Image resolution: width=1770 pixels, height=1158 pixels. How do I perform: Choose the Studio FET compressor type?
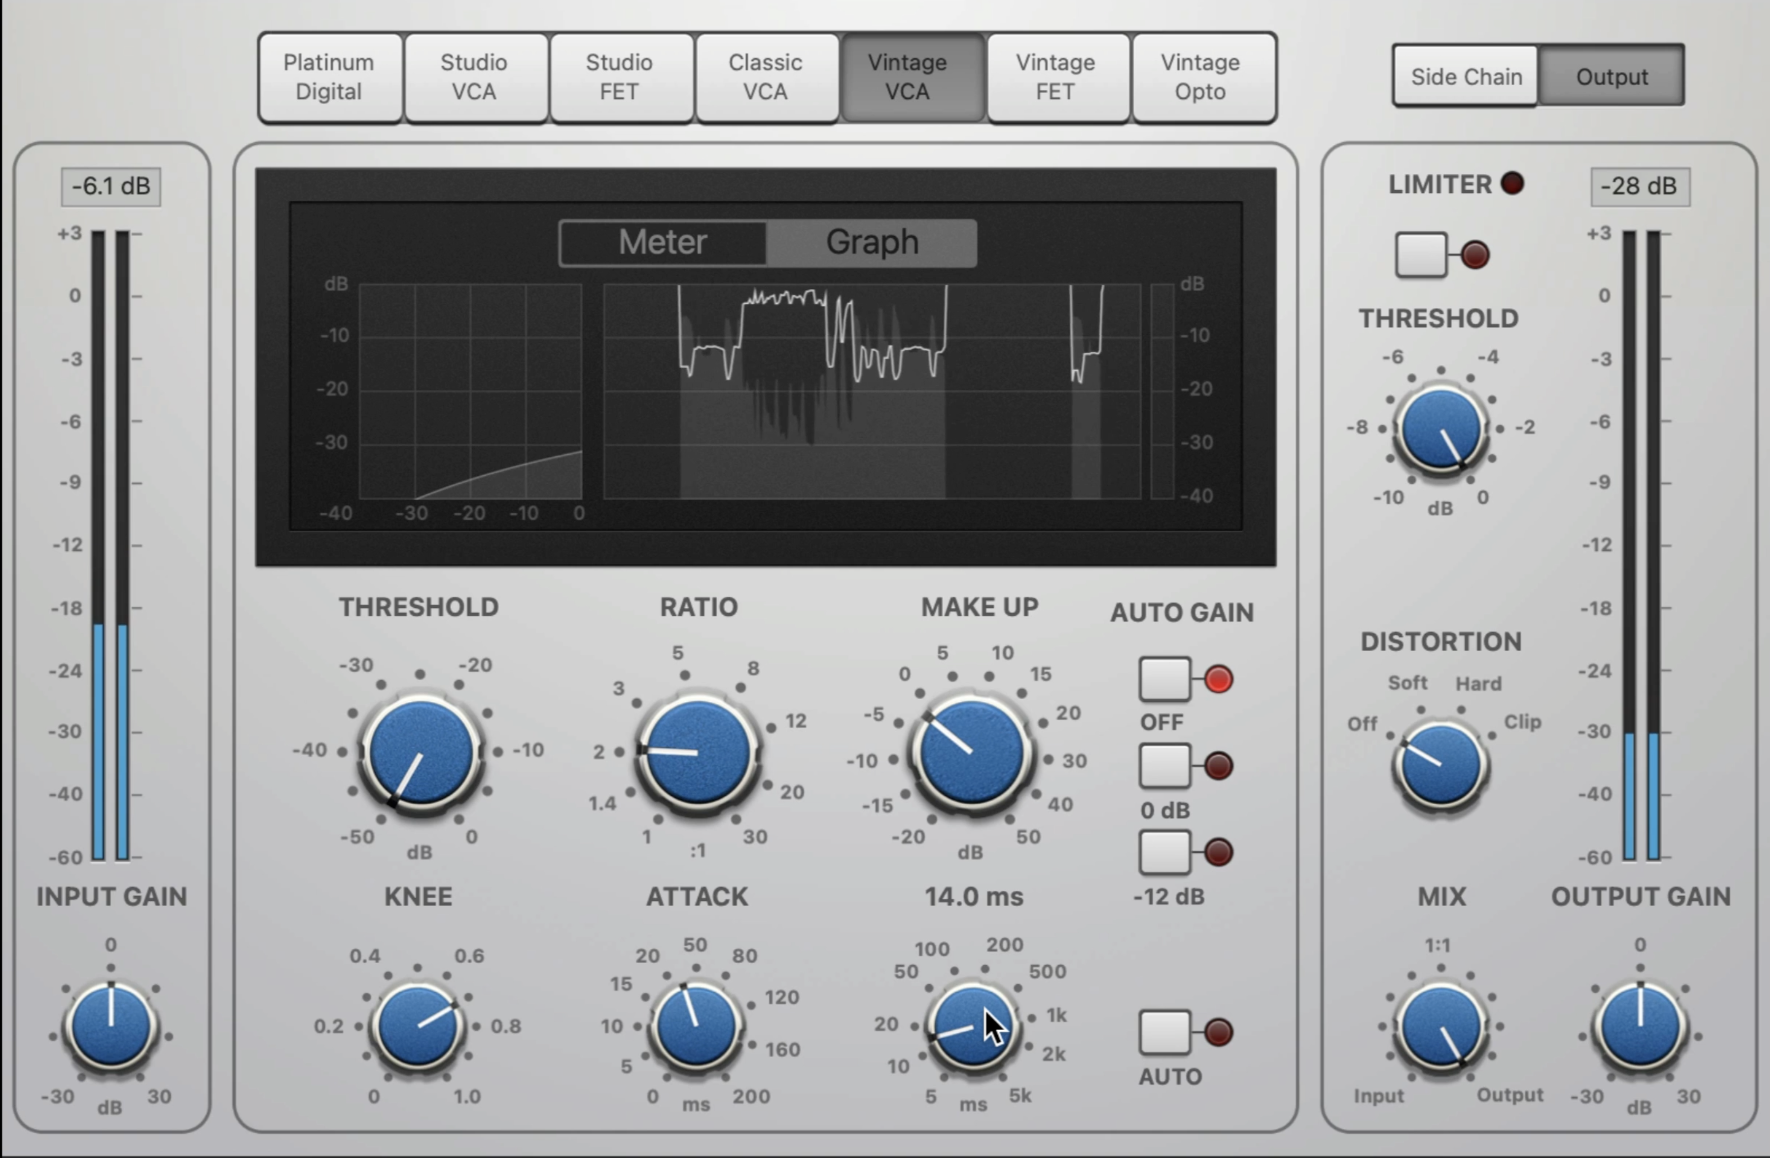point(620,77)
